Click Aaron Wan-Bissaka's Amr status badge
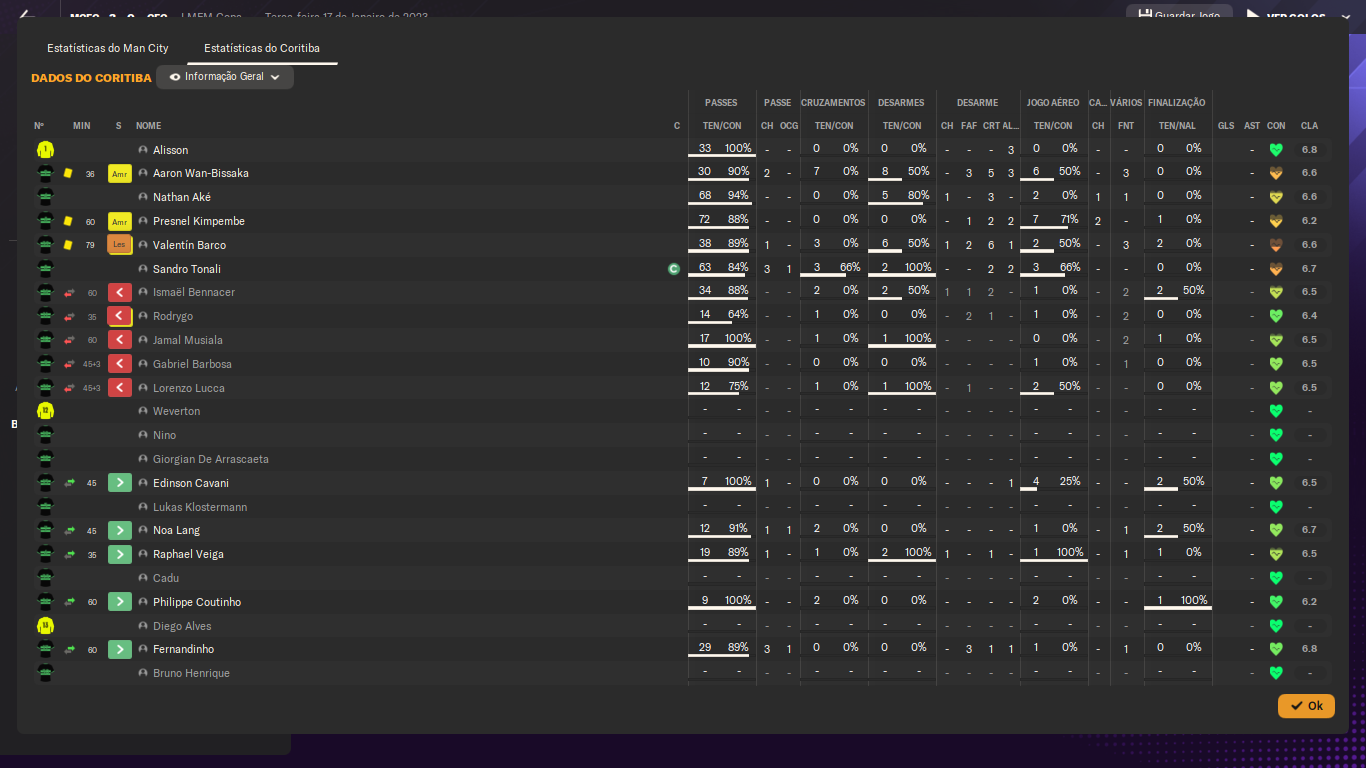 [120, 174]
